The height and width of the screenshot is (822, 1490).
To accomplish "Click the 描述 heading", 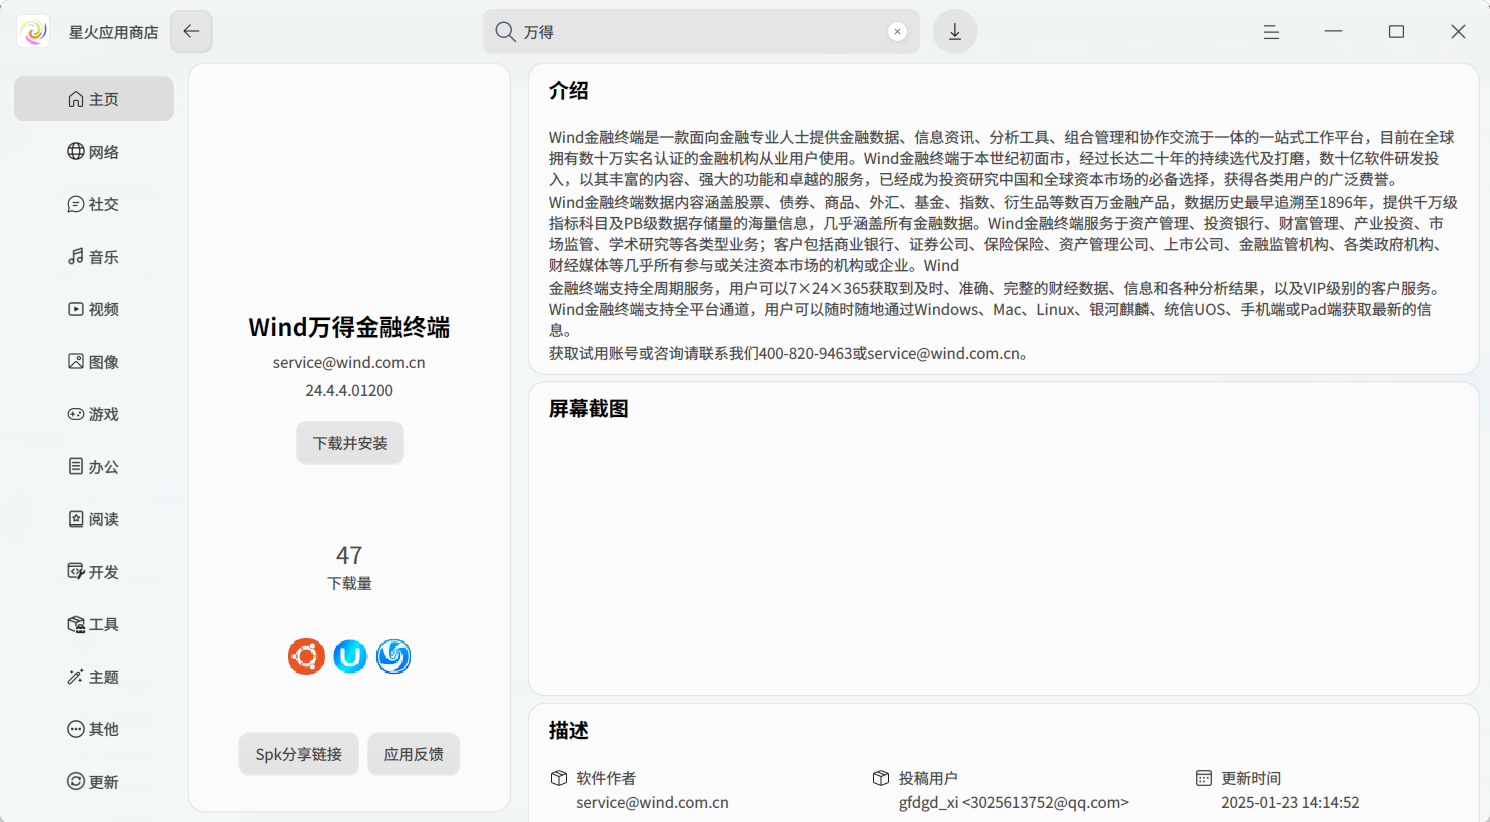I will [x=569, y=731].
